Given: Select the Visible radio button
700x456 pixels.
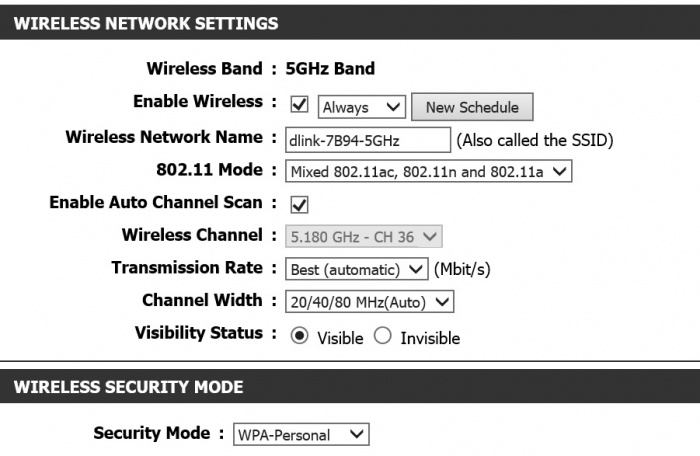Looking at the screenshot, I should (299, 335).
